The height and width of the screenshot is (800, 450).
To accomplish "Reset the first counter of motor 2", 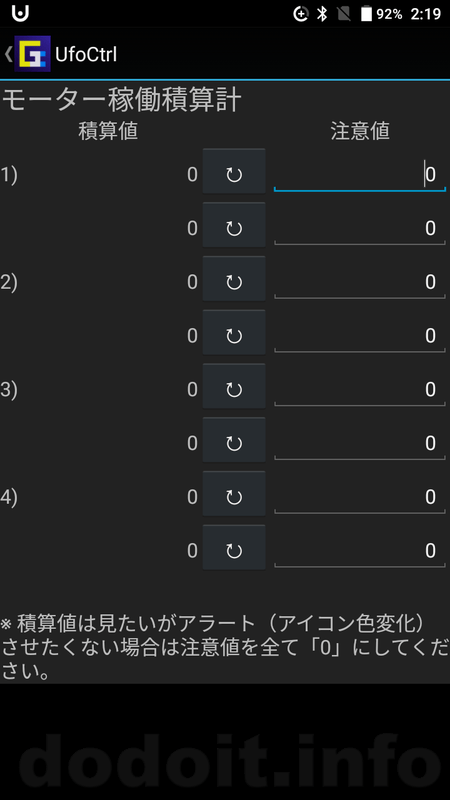I will click(x=234, y=279).
